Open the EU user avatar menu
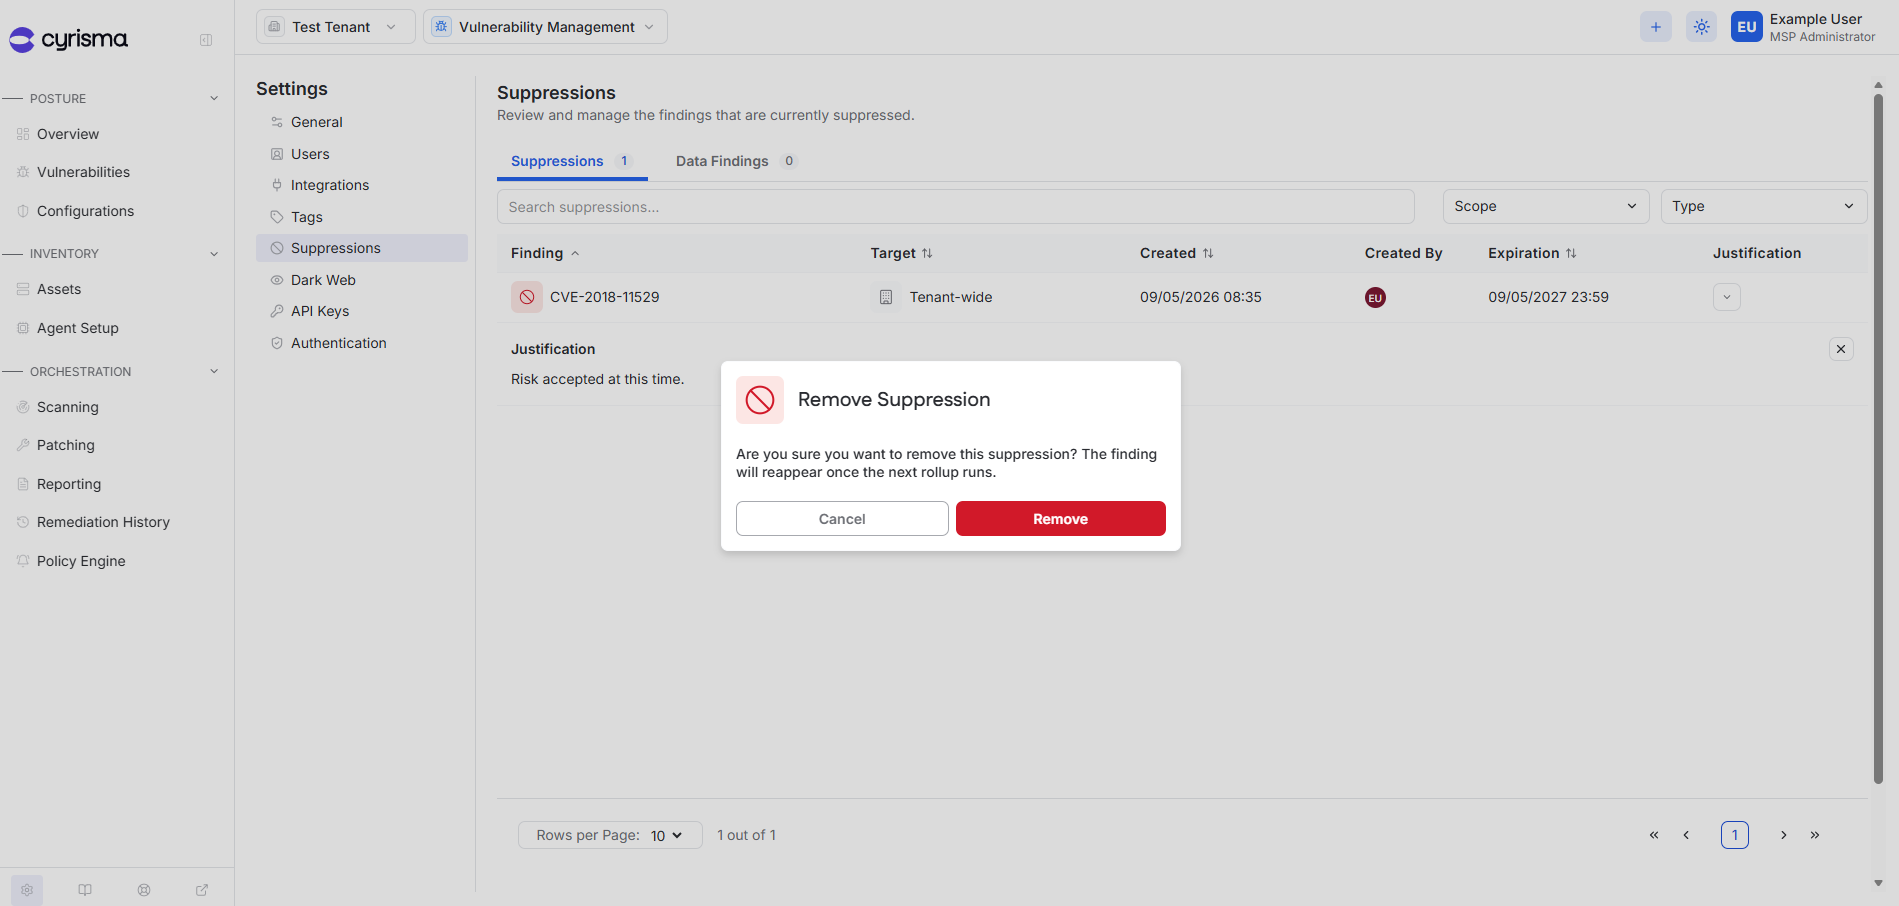Image resolution: width=1899 pixels, height=906 pixels. pyautogui.click(x=1747, y=27)
